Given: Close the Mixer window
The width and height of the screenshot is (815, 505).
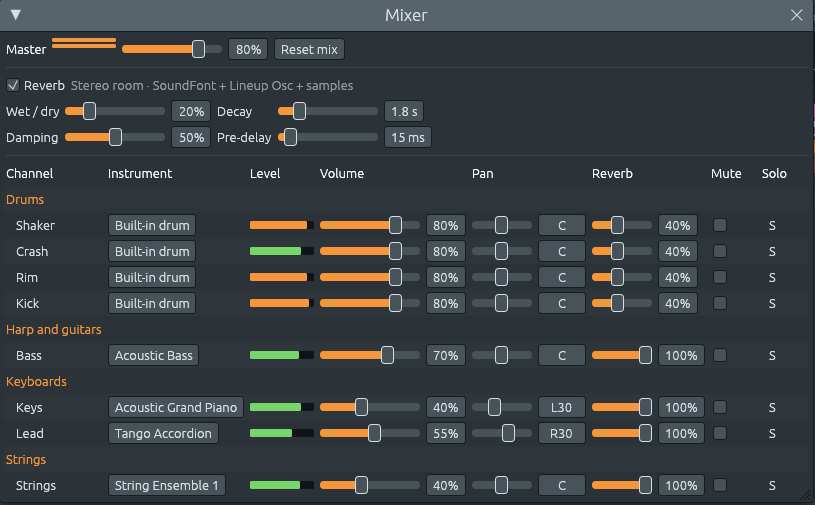Looking at the screenshot, I should point(796,15).
